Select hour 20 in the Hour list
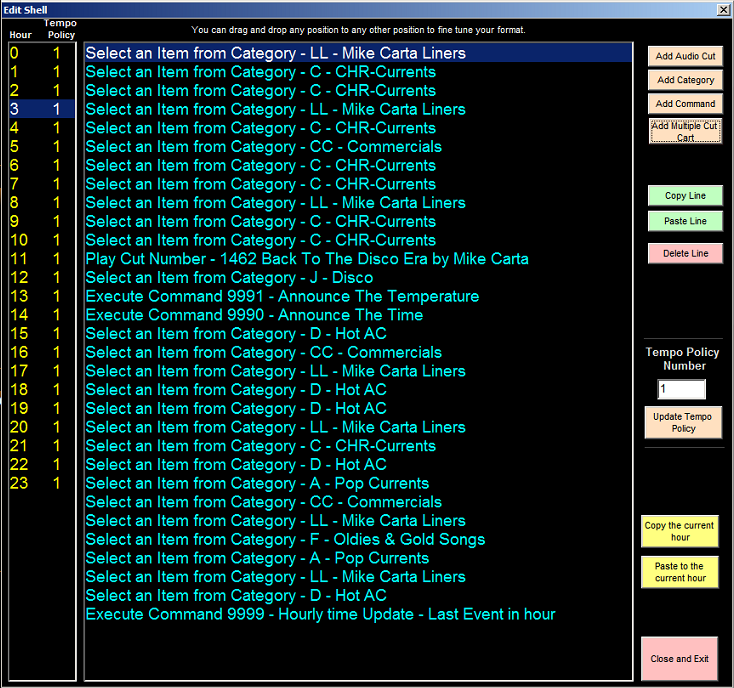 (42, 427)
